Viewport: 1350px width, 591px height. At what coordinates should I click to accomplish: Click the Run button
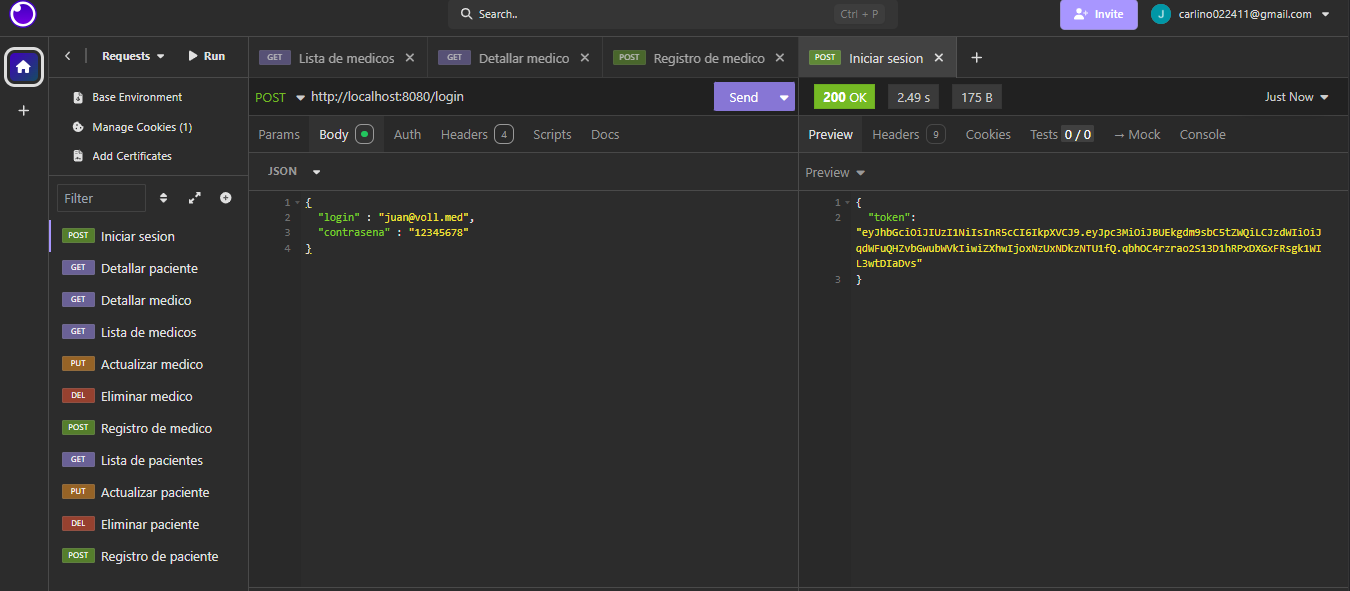(207, 56)
